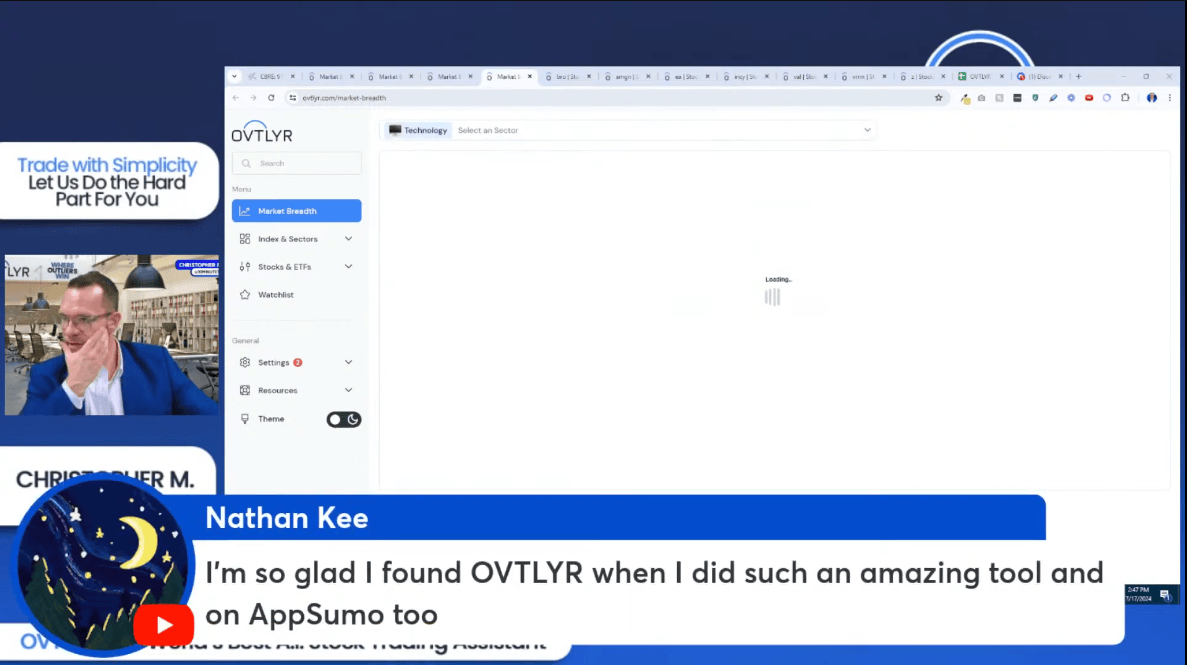Open the browser extensions puzzle icon

(1125, 98)
